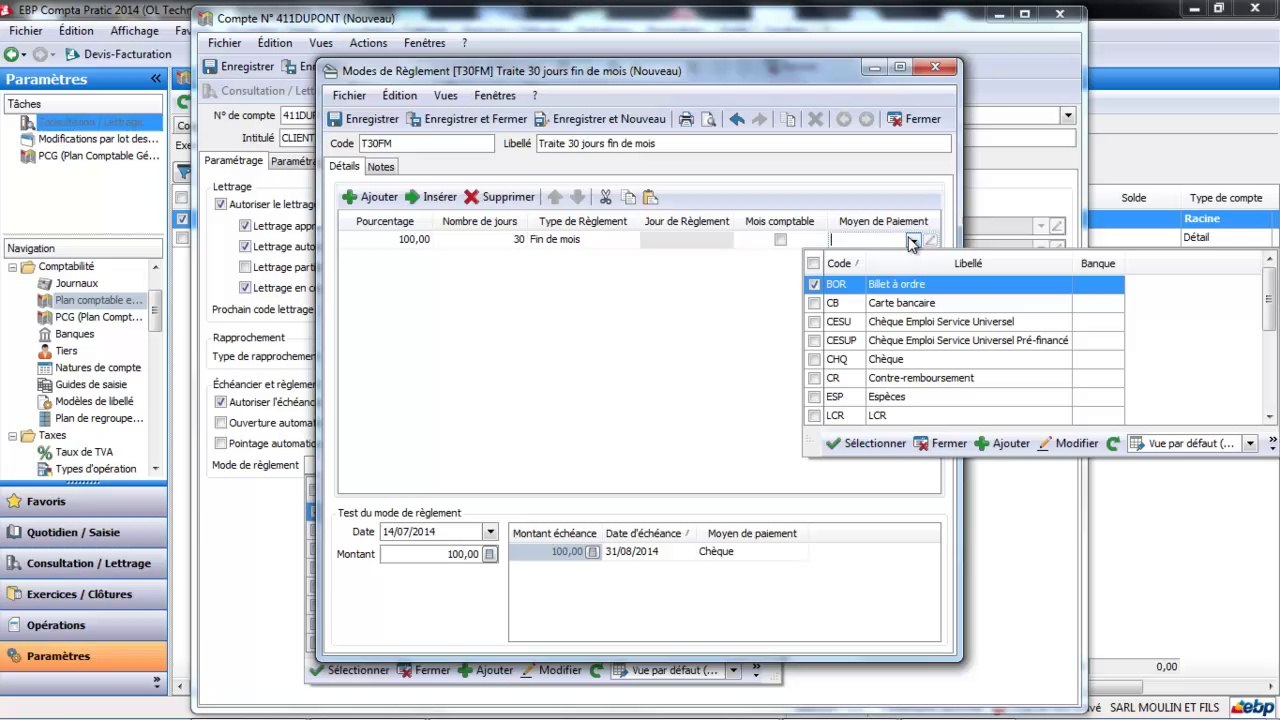
Task: Open the Date dropdown showing 14/07/2014
Action: click(490, 532)
